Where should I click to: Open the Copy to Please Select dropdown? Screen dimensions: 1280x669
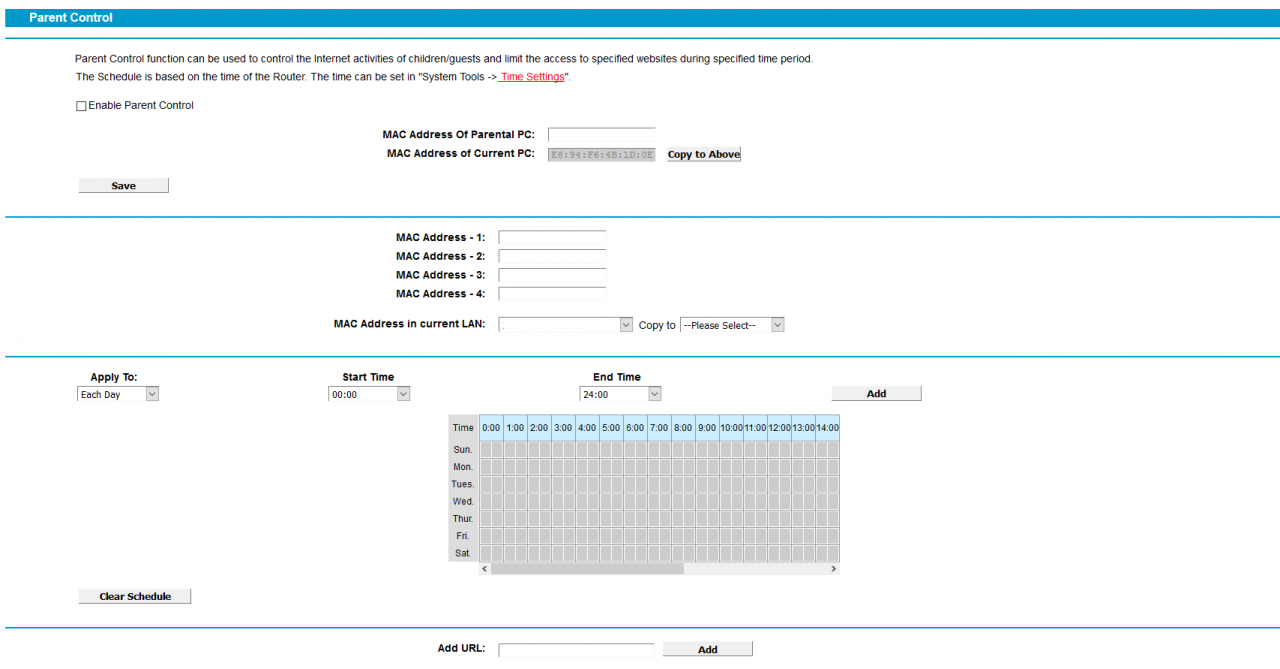click(x=732, y=325)
